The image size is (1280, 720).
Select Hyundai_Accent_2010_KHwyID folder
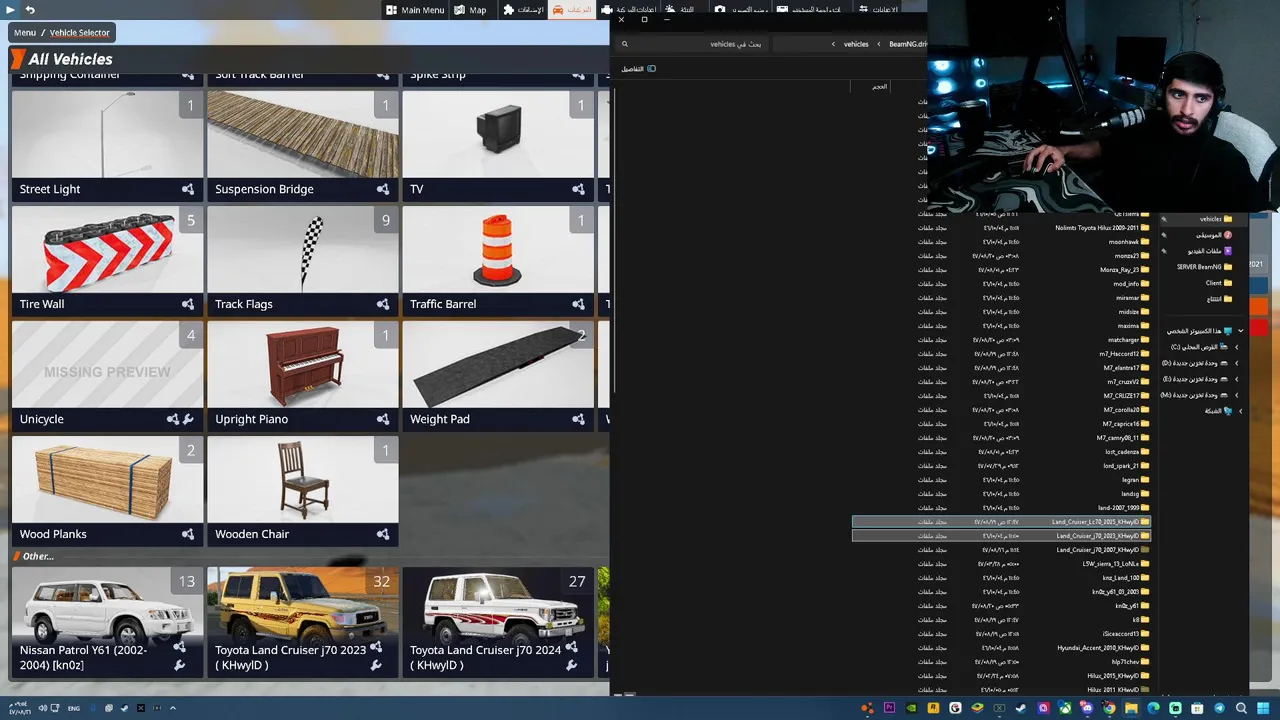point(1001,648)
